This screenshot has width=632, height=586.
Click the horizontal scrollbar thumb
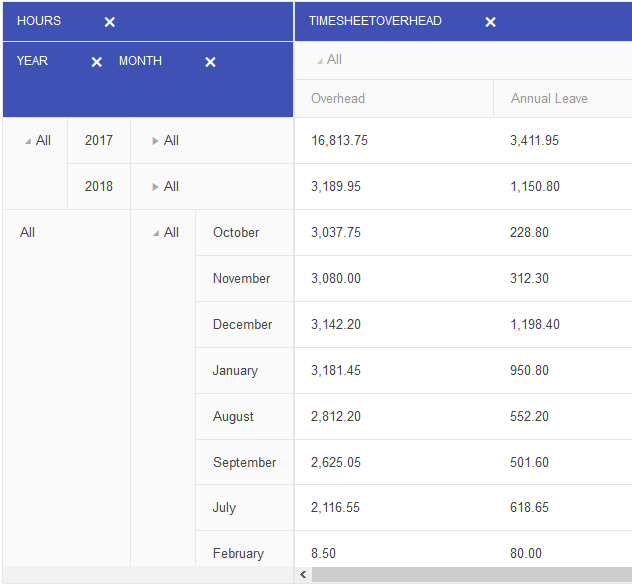[x=470, y=575]
